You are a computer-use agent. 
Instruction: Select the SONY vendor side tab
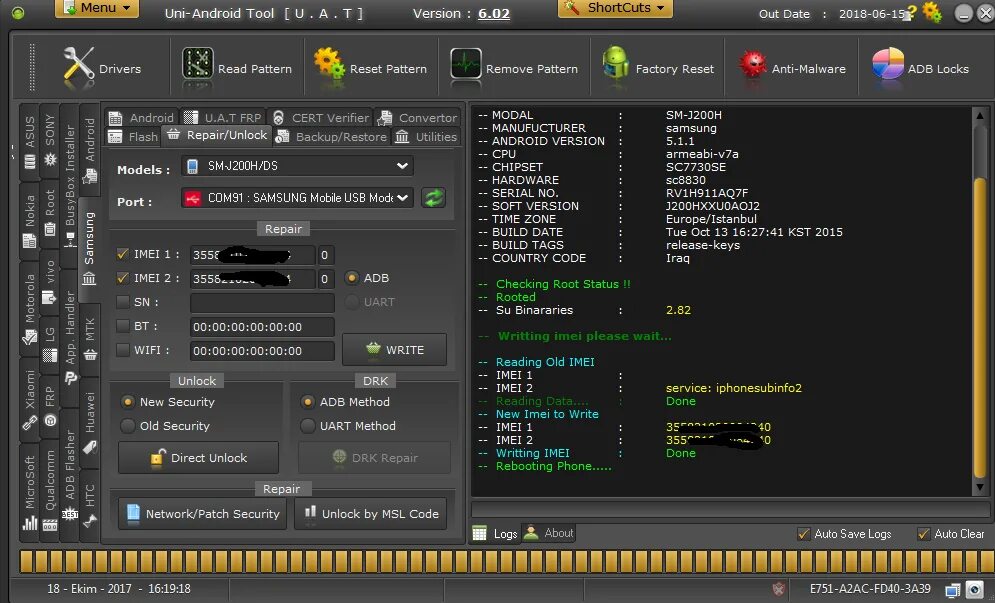coord(49,140)
